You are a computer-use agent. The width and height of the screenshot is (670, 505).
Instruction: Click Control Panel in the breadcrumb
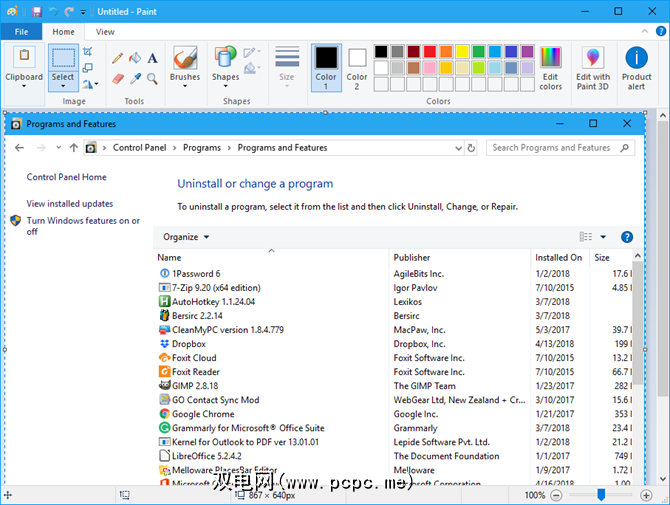click(139, 148)
